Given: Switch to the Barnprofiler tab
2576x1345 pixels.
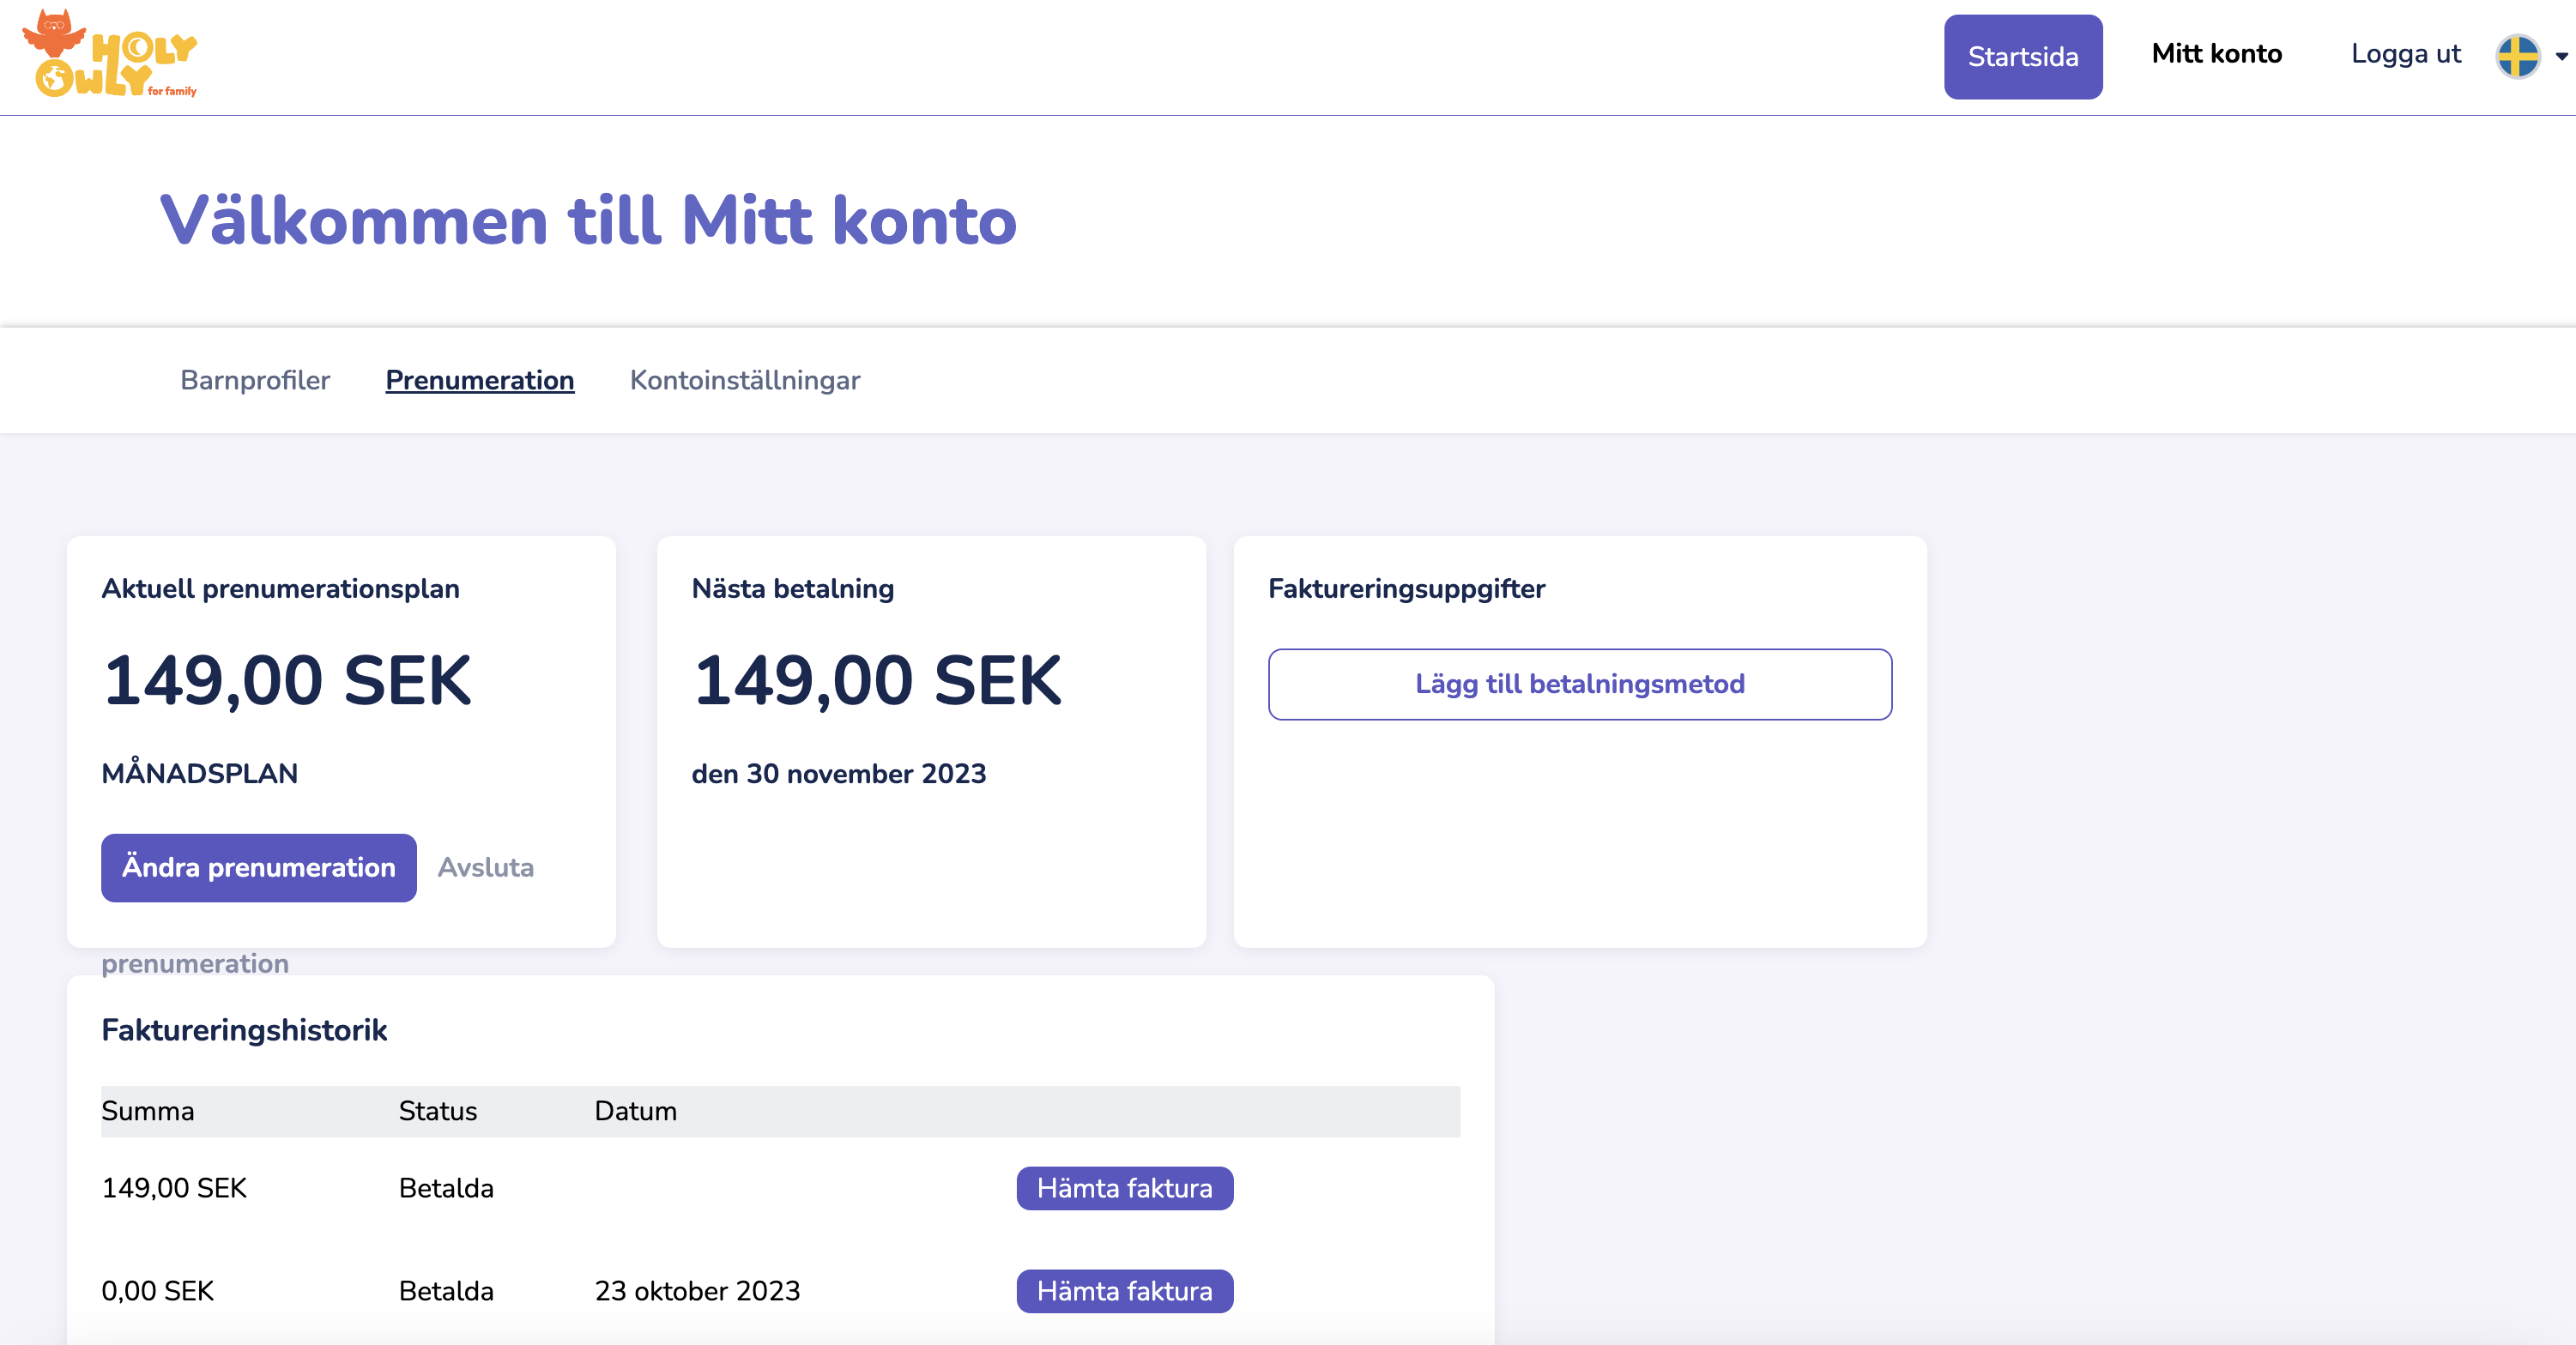Looking at the screenshot, I should coord(255,380).
